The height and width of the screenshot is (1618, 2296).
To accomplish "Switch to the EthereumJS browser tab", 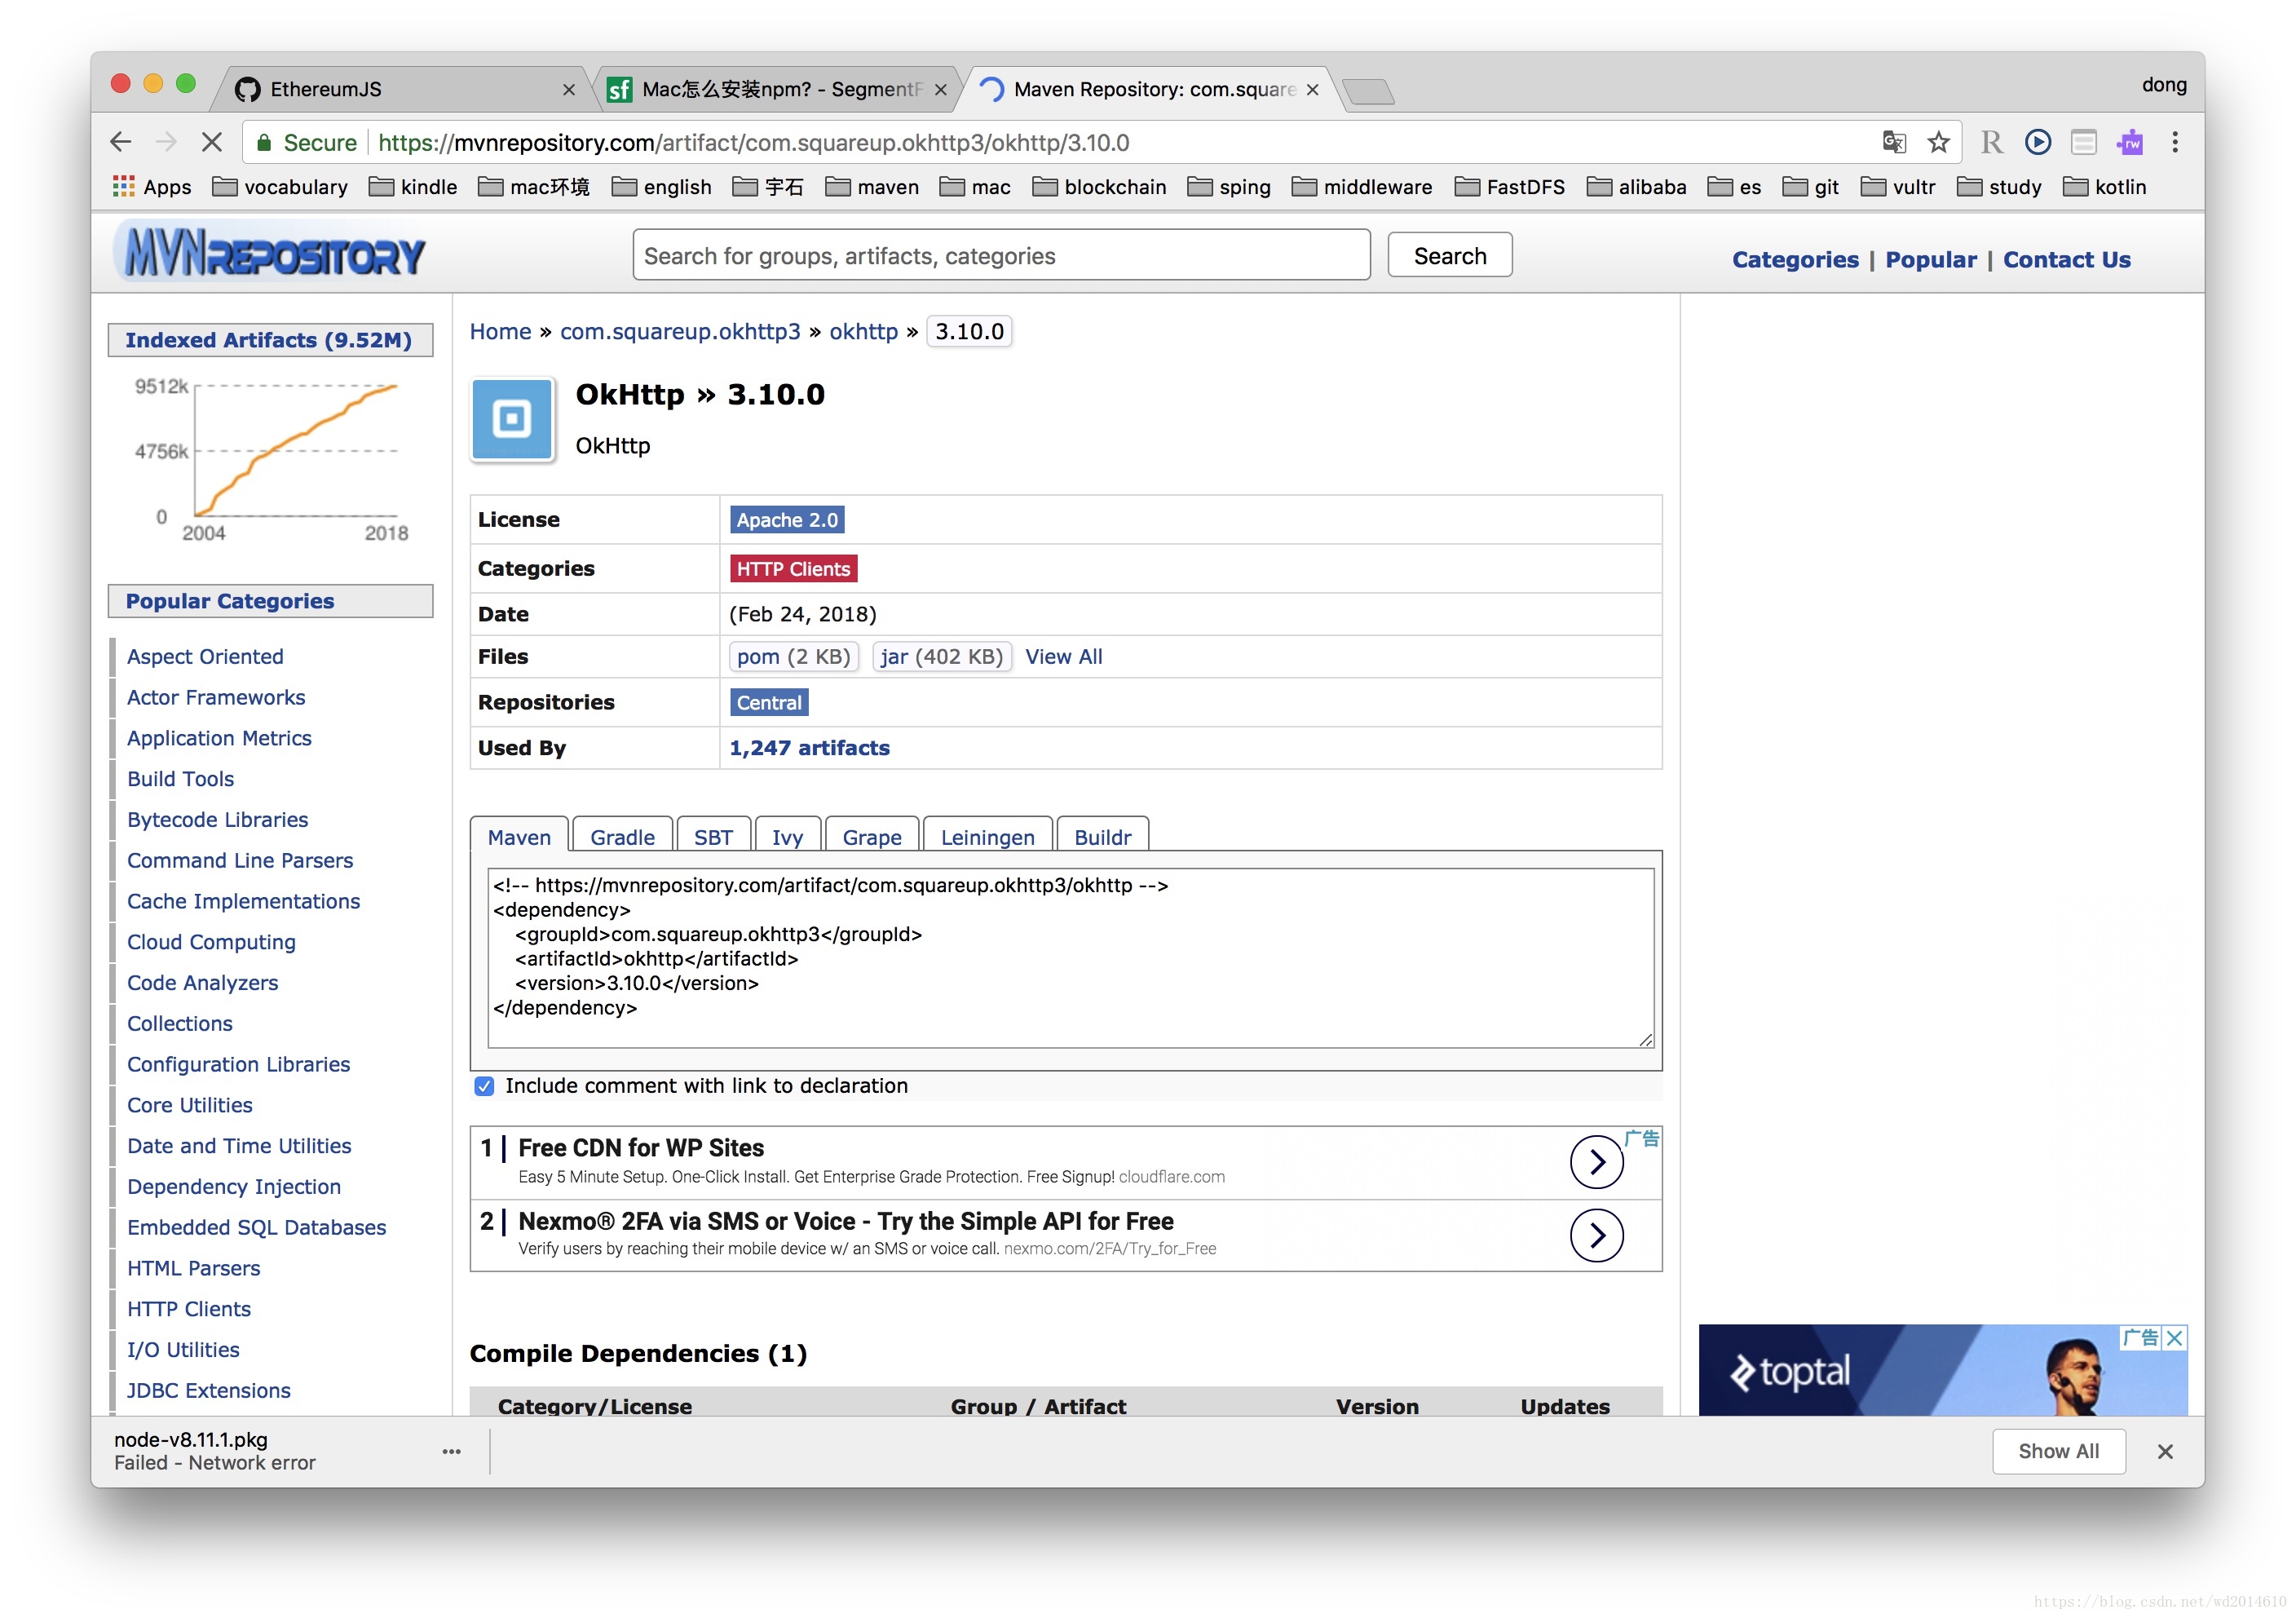I will [x=400, y=90].
